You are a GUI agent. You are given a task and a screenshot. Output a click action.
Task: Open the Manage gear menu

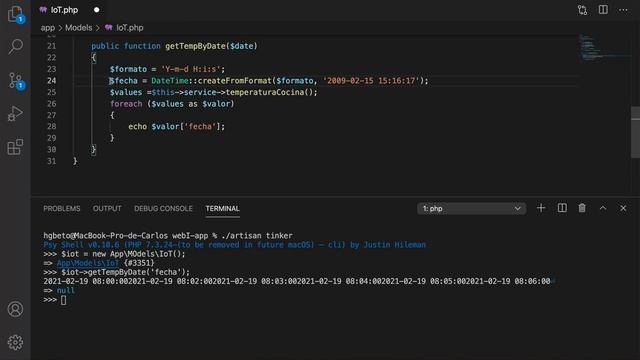coord(16,342)
